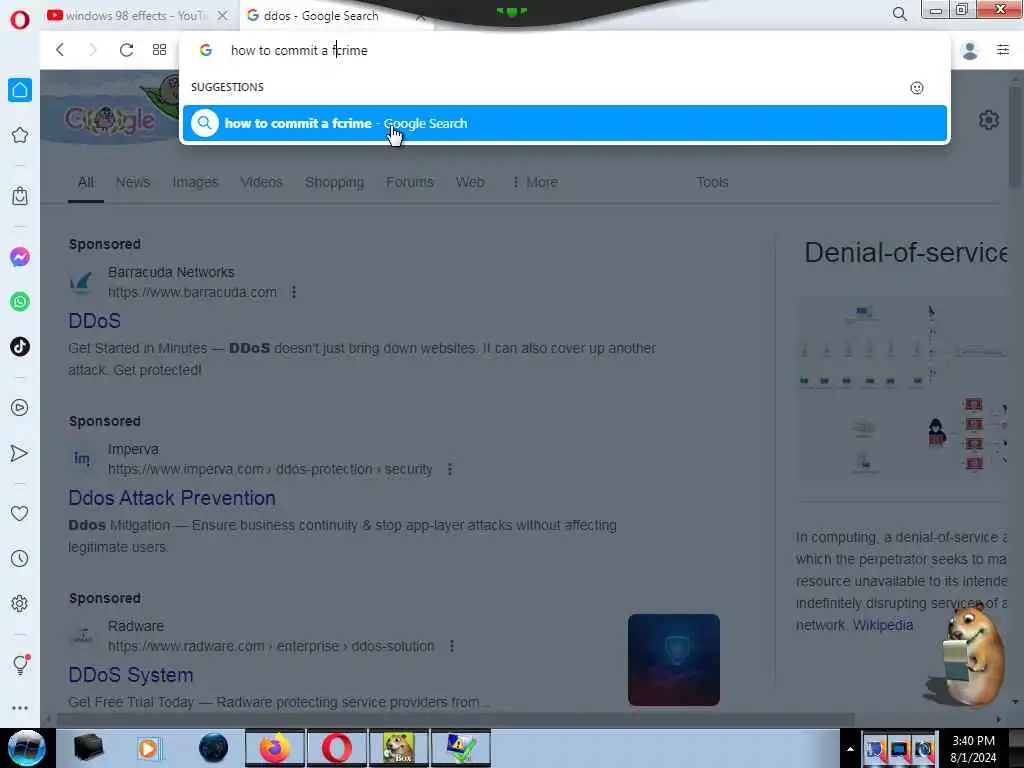Open the paper-plane Flow sidebar icon
Image resolution: width=1024 pixels, height=768 pixels.
pyautogui.click(x=20, y=453)
